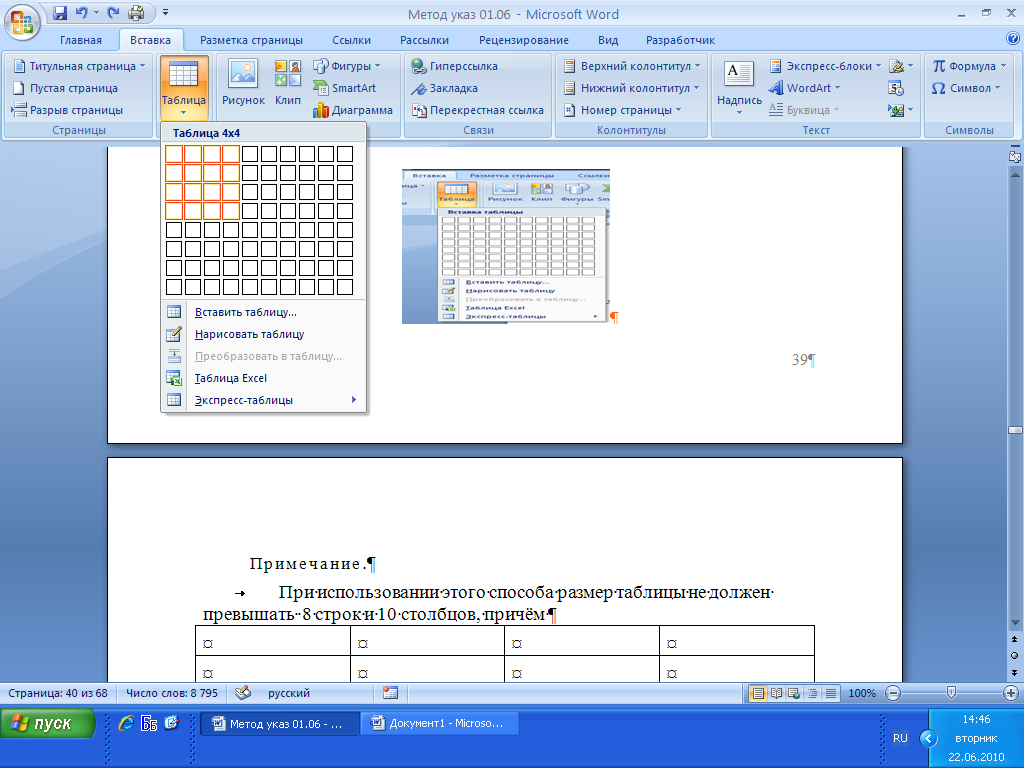
Task: Click the пуск Start button
Action: coord(48,724)
